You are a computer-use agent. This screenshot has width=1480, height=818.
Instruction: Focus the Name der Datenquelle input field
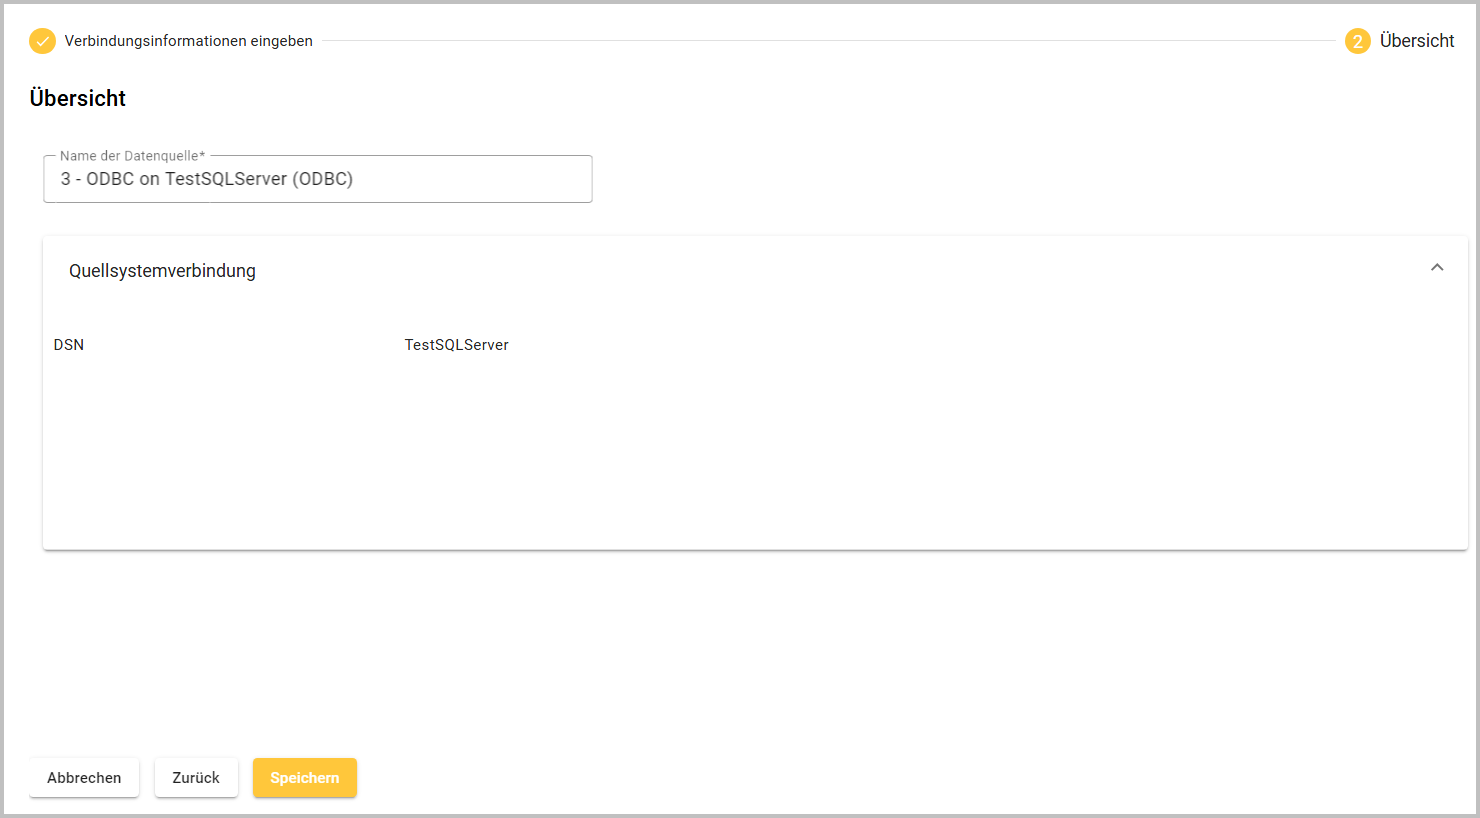pos(317,180)
